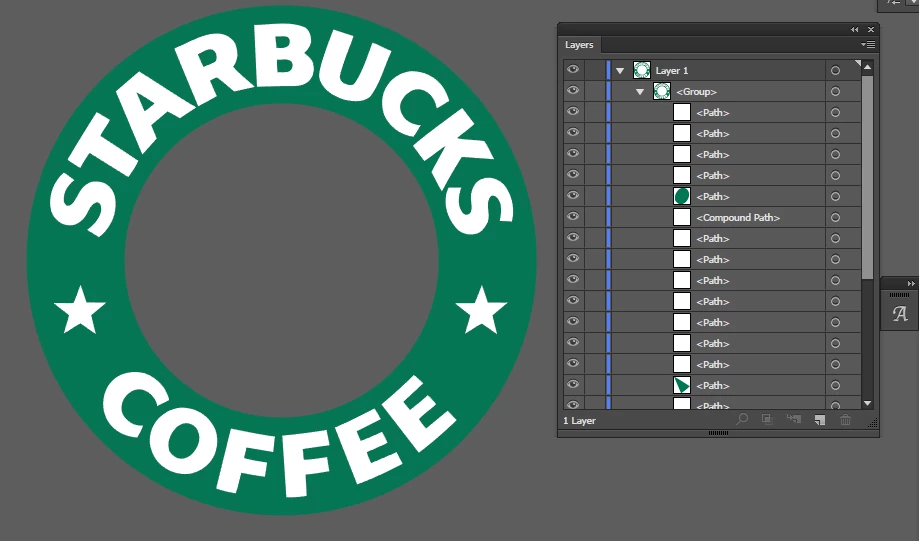Click the Layer 1 logo thumbnail

pyautogui.click(x=642, y=70)
